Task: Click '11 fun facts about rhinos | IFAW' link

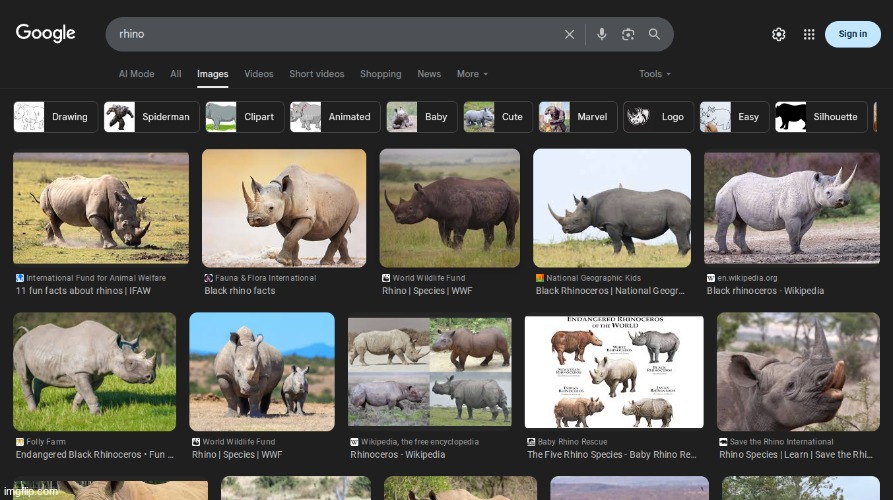Action: coord(83,290)
